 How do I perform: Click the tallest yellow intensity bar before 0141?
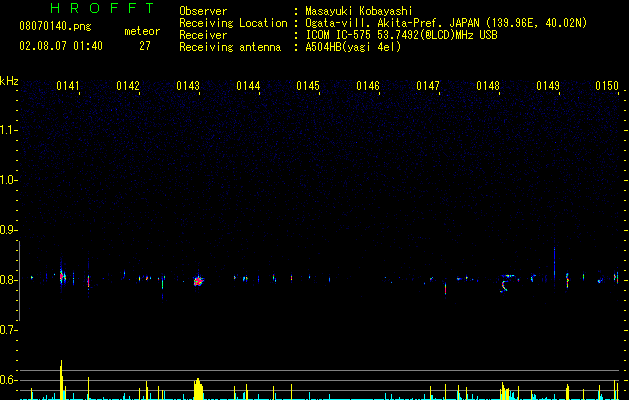point(61,380)
